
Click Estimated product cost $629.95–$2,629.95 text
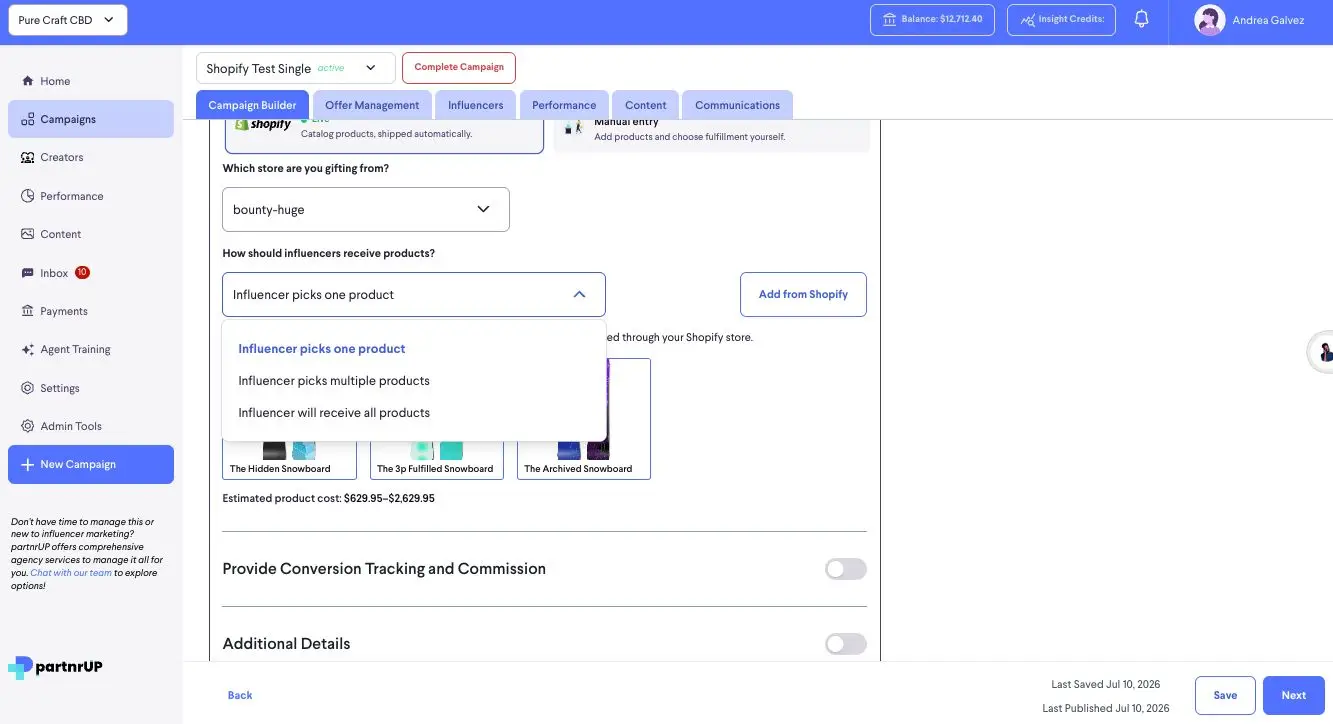pos(328,498)
